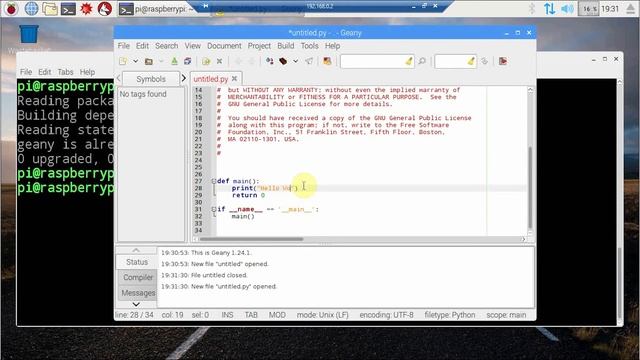The width and height of the screenshot is (640, 360).
Task: Select the Symbols sidebar tab
Action: pyautogui.click(x=151, y=79)
